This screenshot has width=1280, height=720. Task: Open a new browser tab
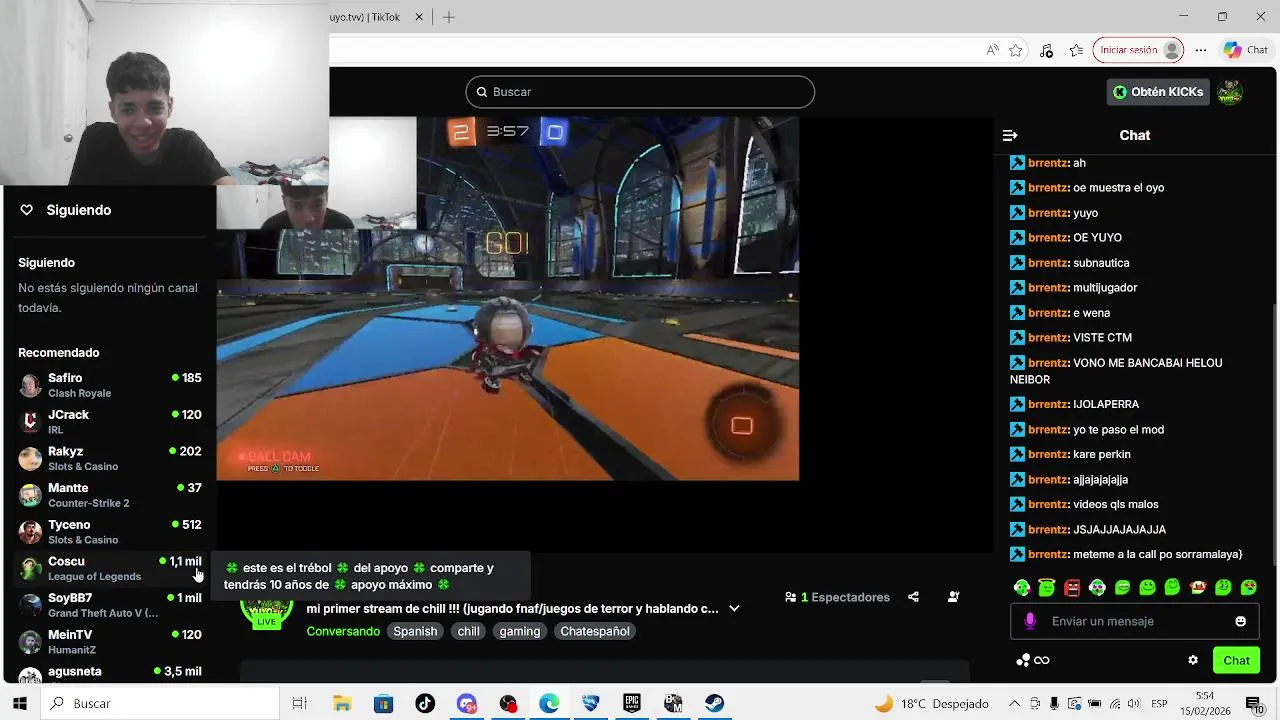click(x=449, y=17)
